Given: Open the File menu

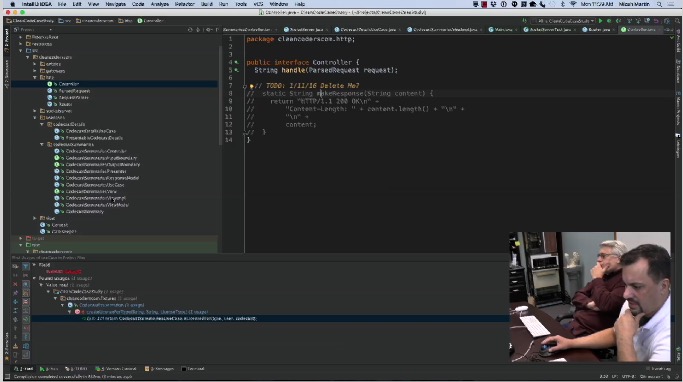Looking at the screenshot, I should pyautogui.click(x=62, y=4).
